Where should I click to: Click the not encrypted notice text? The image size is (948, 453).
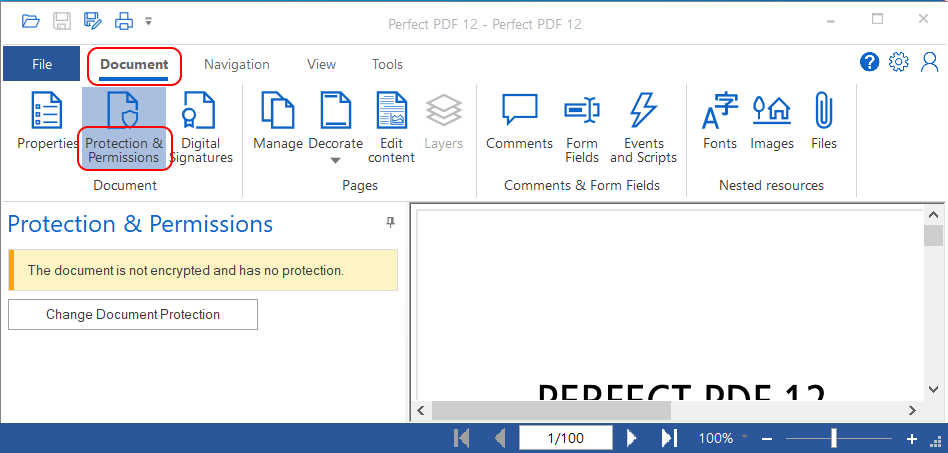click(186, 270)
